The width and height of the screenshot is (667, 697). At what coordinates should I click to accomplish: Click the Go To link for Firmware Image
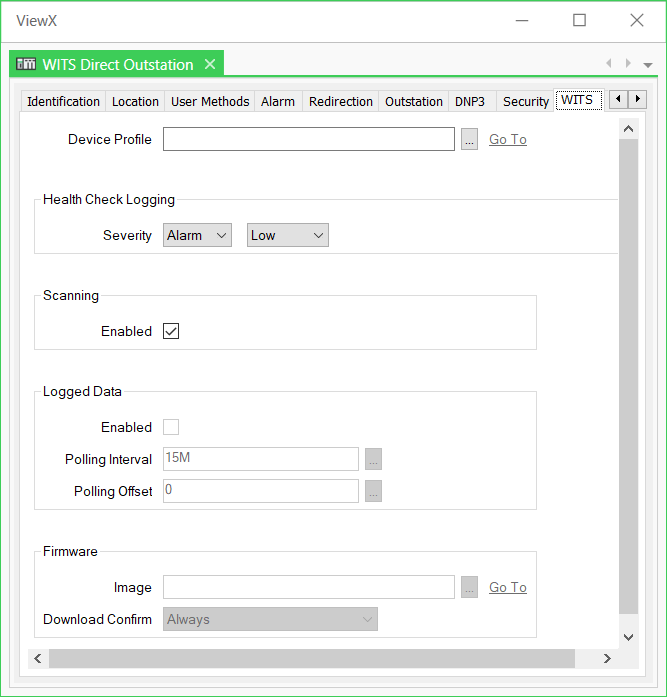[x=507, y=588]
